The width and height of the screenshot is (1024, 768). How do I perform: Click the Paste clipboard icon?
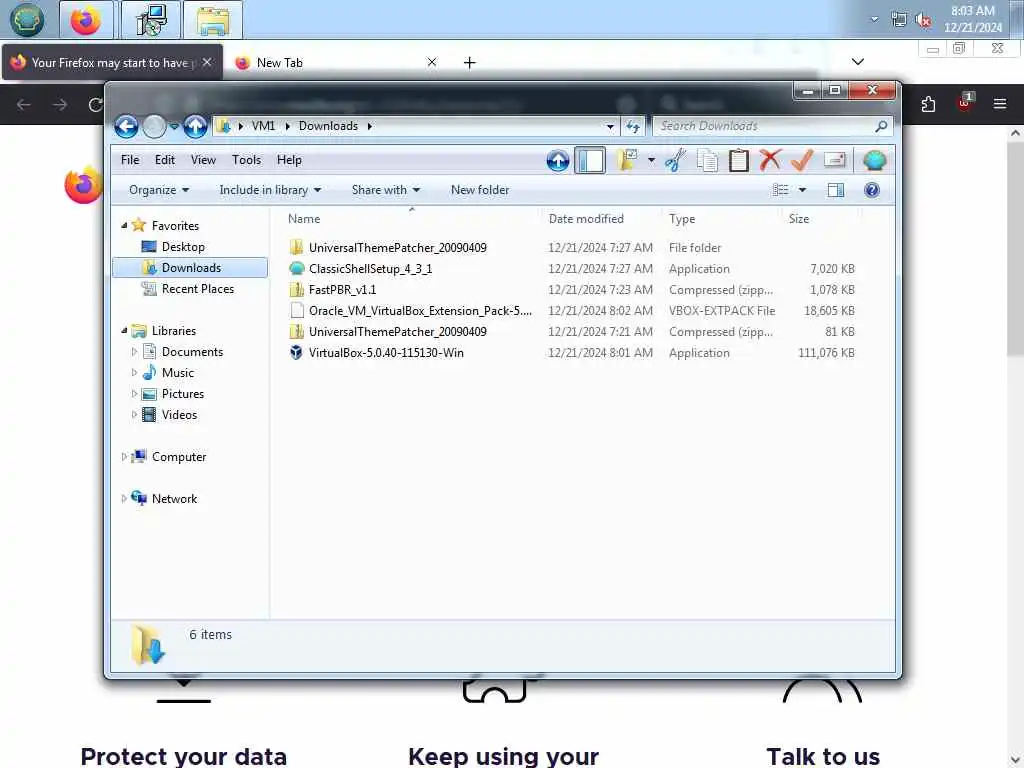[739, 161]
